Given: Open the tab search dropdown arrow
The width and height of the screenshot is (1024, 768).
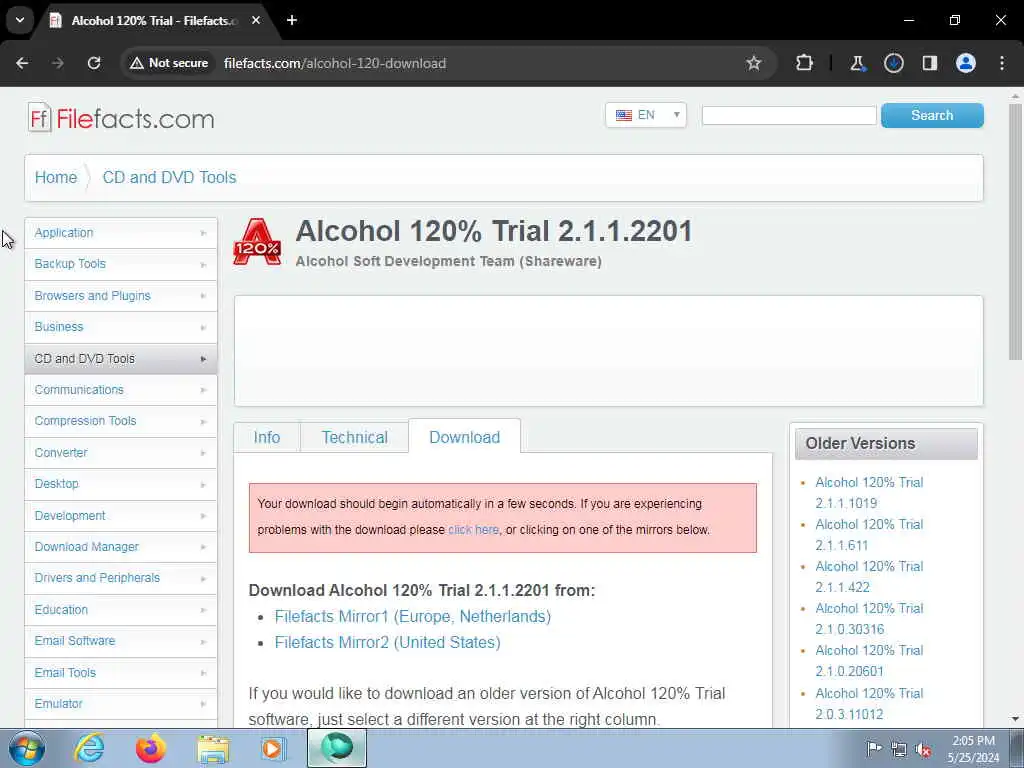Looking at the screenshot, I should click(x=20, y=20).
